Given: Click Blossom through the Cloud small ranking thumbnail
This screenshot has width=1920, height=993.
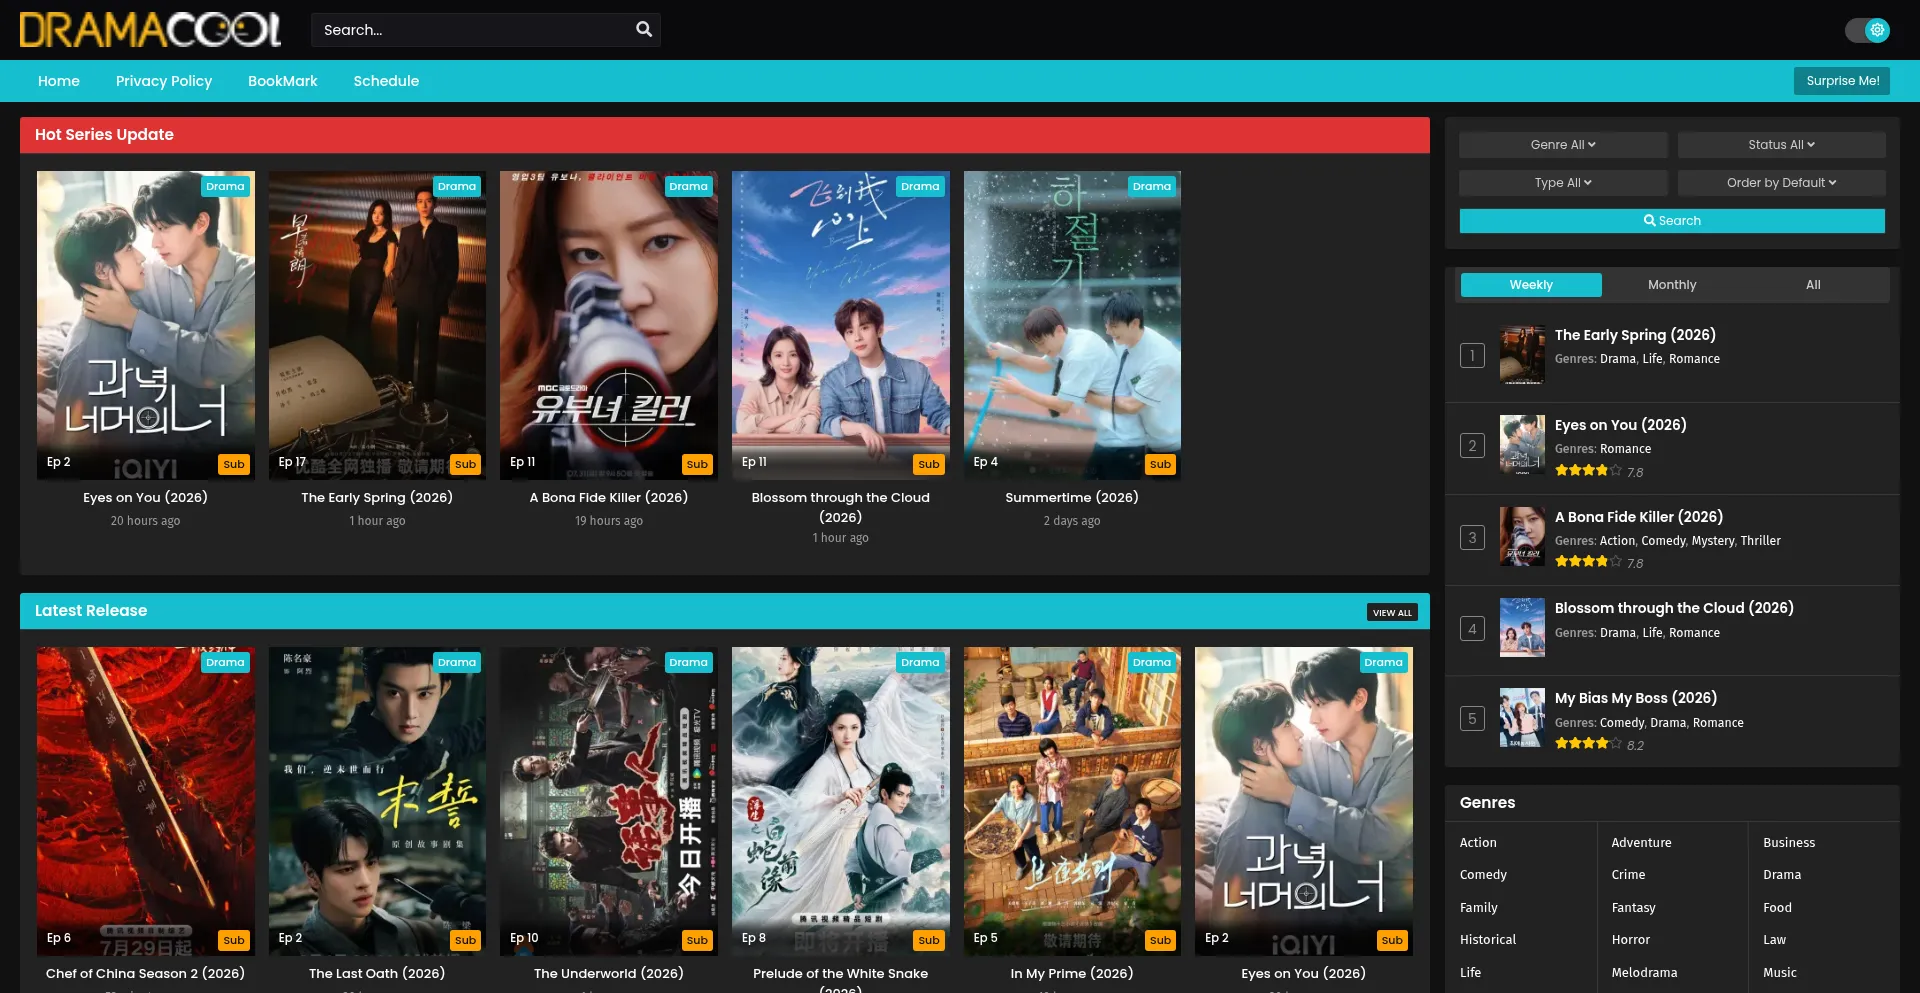Looking at the screenshot, I should (1522, 628).
